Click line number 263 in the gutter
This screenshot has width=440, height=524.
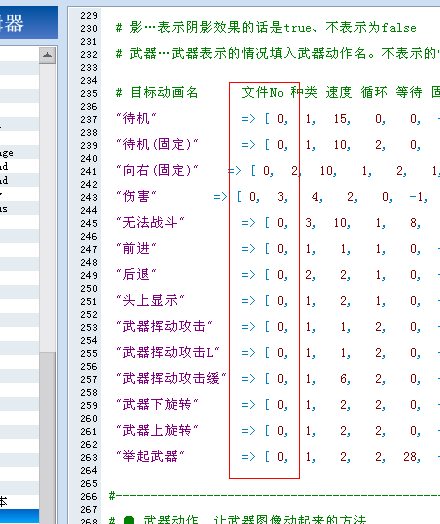[x=89, y=457]
